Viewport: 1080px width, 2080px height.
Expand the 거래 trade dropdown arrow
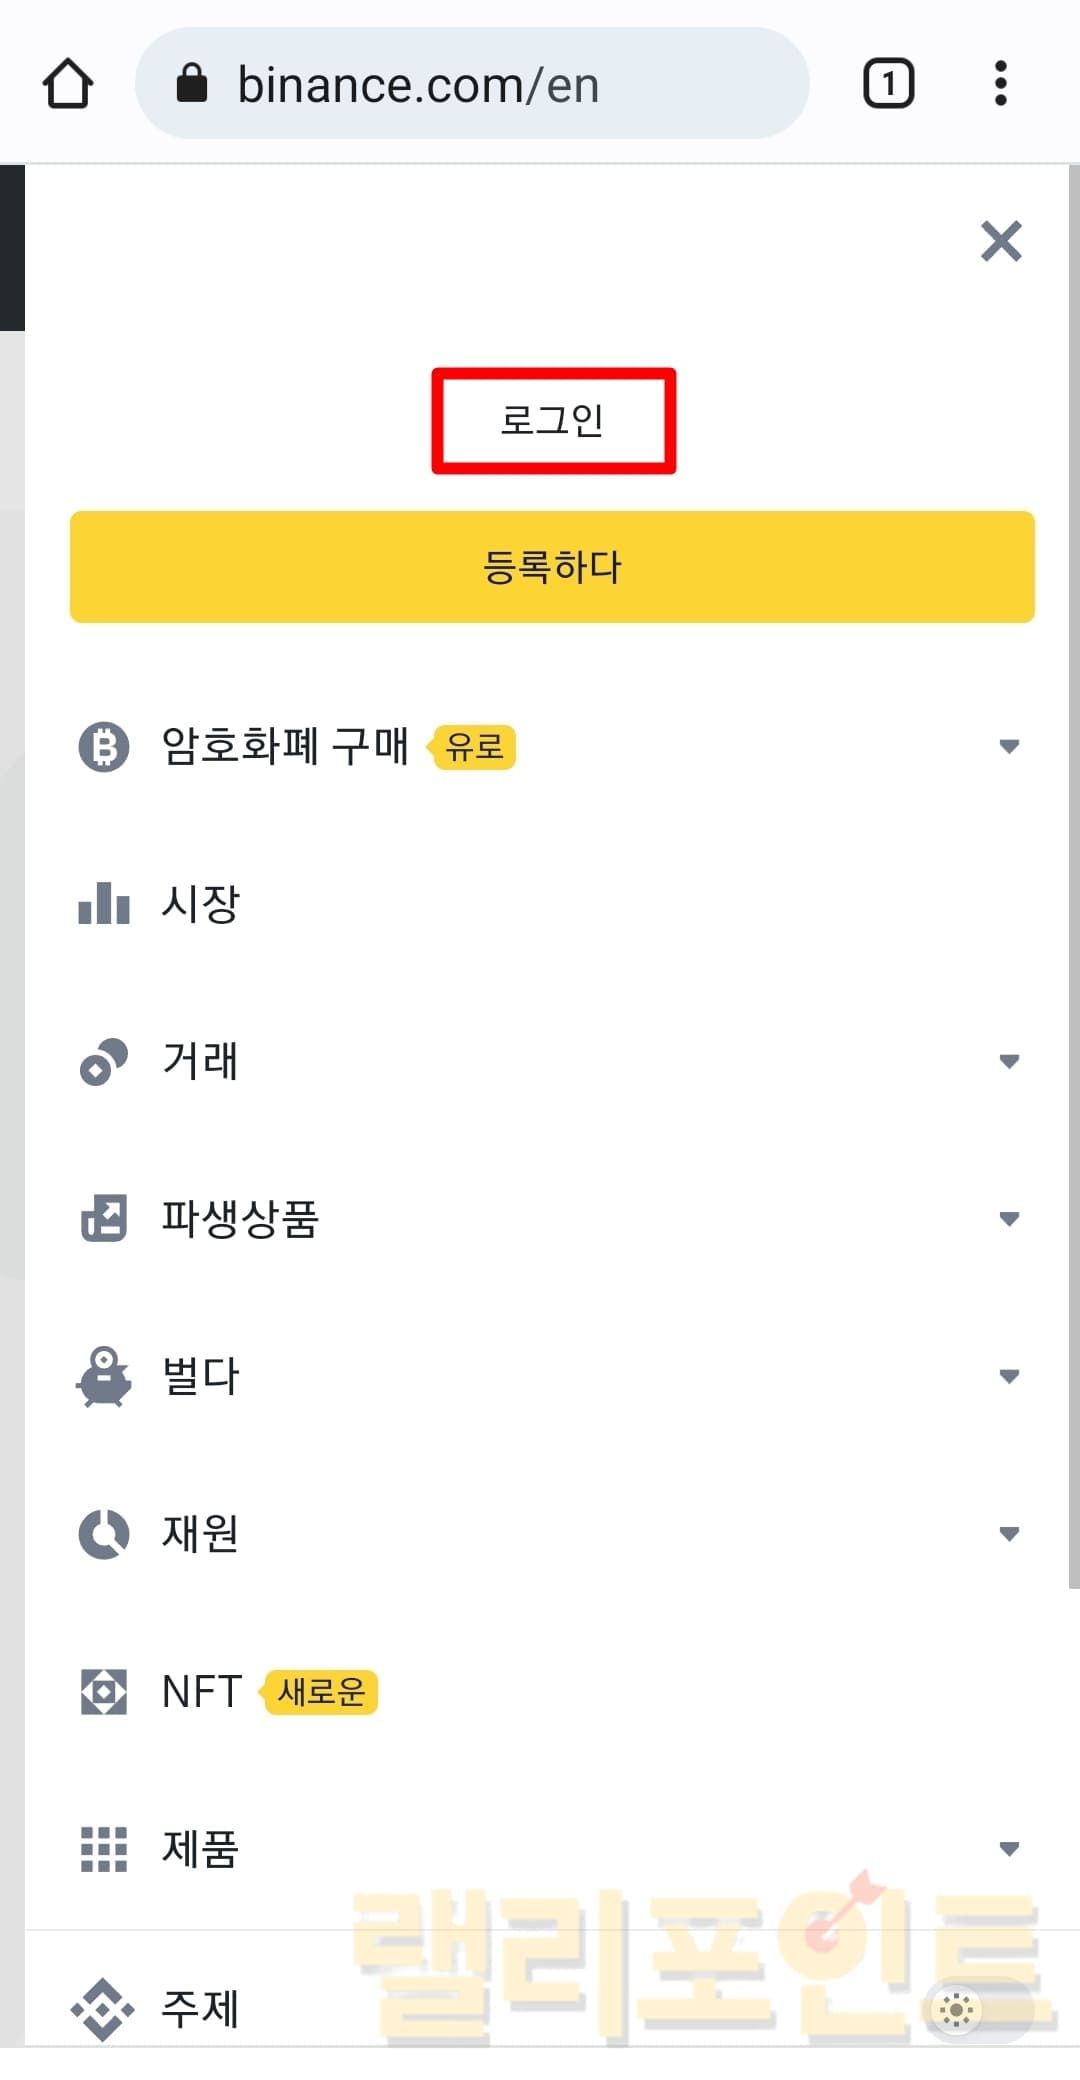(x=1009, y=1061)
